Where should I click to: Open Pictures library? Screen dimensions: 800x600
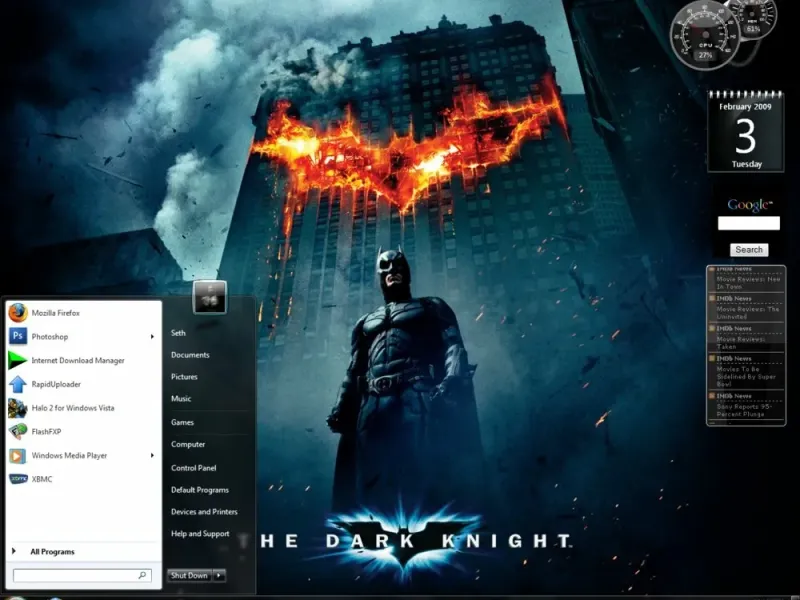coord(184,377)
